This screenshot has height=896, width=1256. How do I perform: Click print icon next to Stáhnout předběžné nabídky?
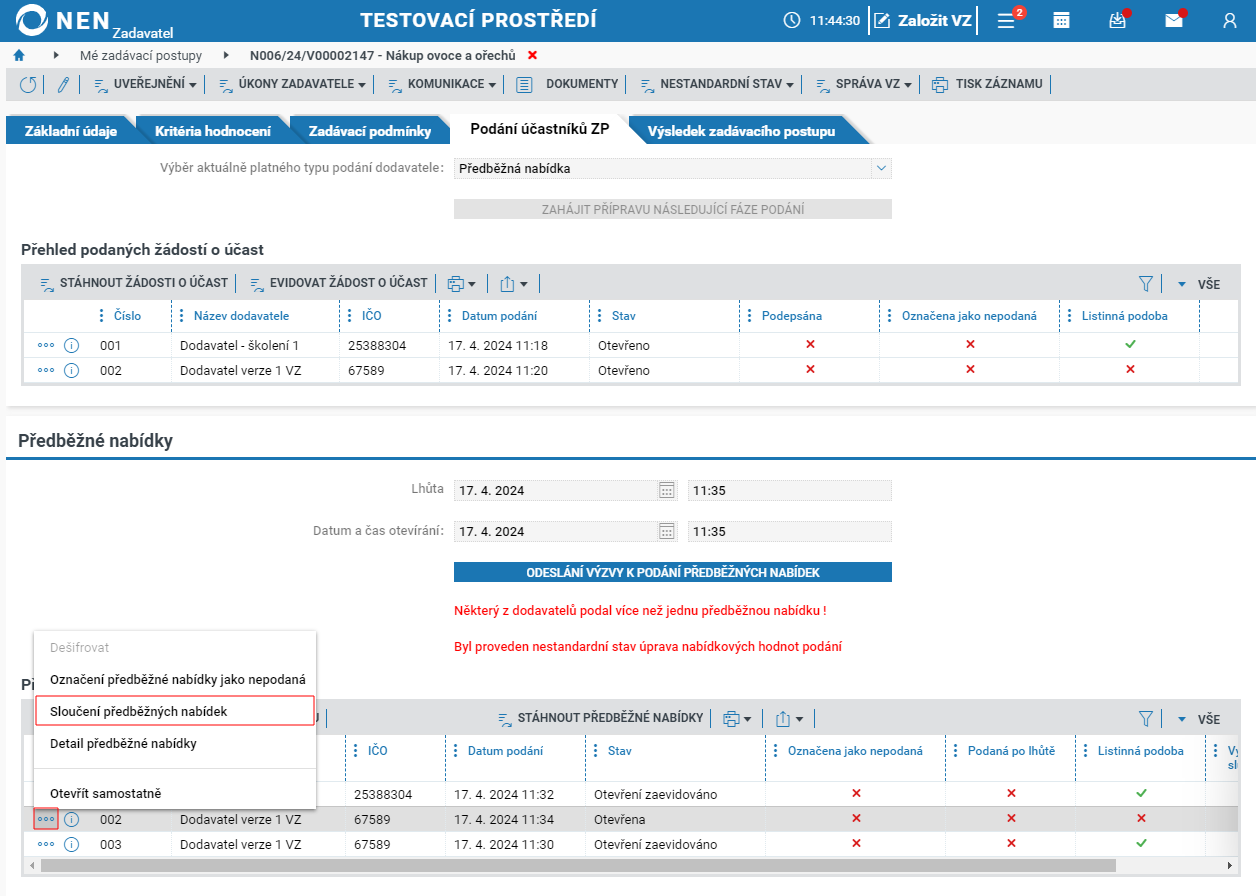point(738,718)
